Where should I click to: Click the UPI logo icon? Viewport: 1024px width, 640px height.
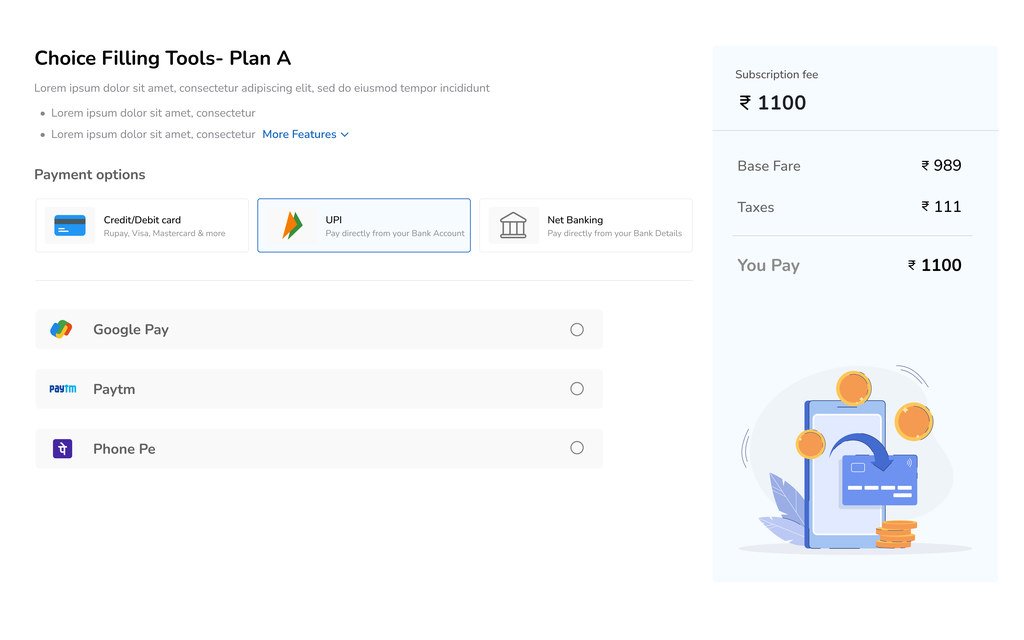[292, 225]
